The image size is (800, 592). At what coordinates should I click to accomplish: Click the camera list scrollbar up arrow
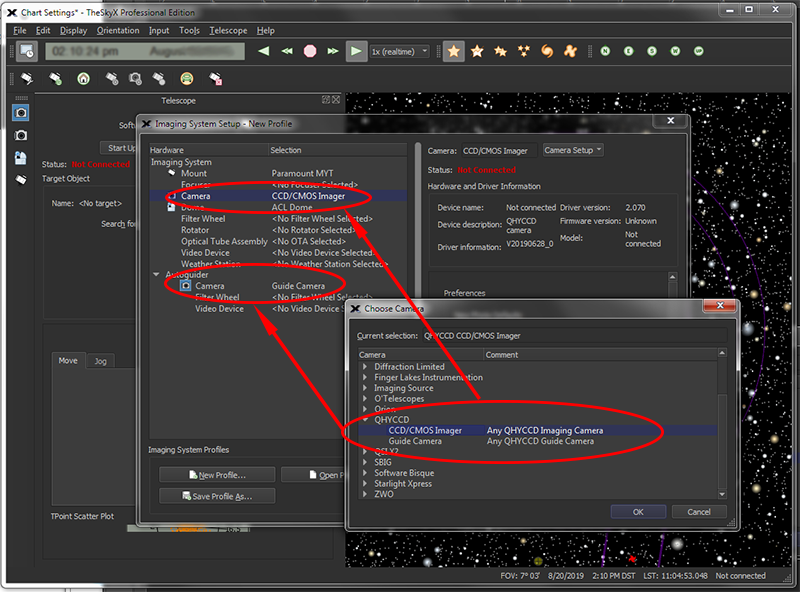(722, 353)
